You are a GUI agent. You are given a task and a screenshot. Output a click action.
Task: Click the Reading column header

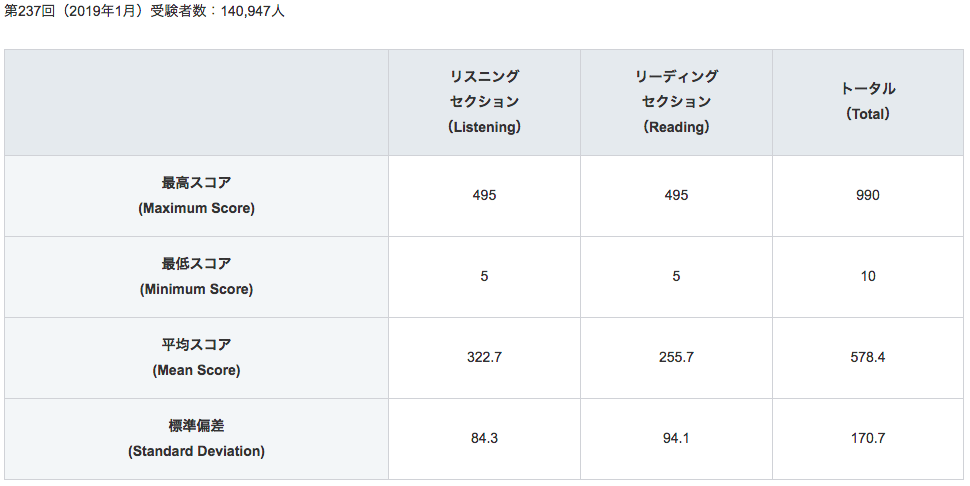[x=676, y=102]
